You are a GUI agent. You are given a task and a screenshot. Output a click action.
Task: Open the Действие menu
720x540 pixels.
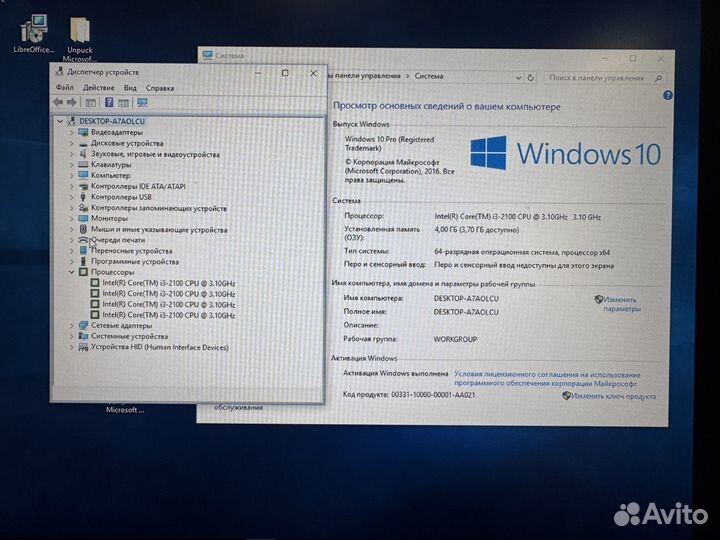click(x=98, y=88)
